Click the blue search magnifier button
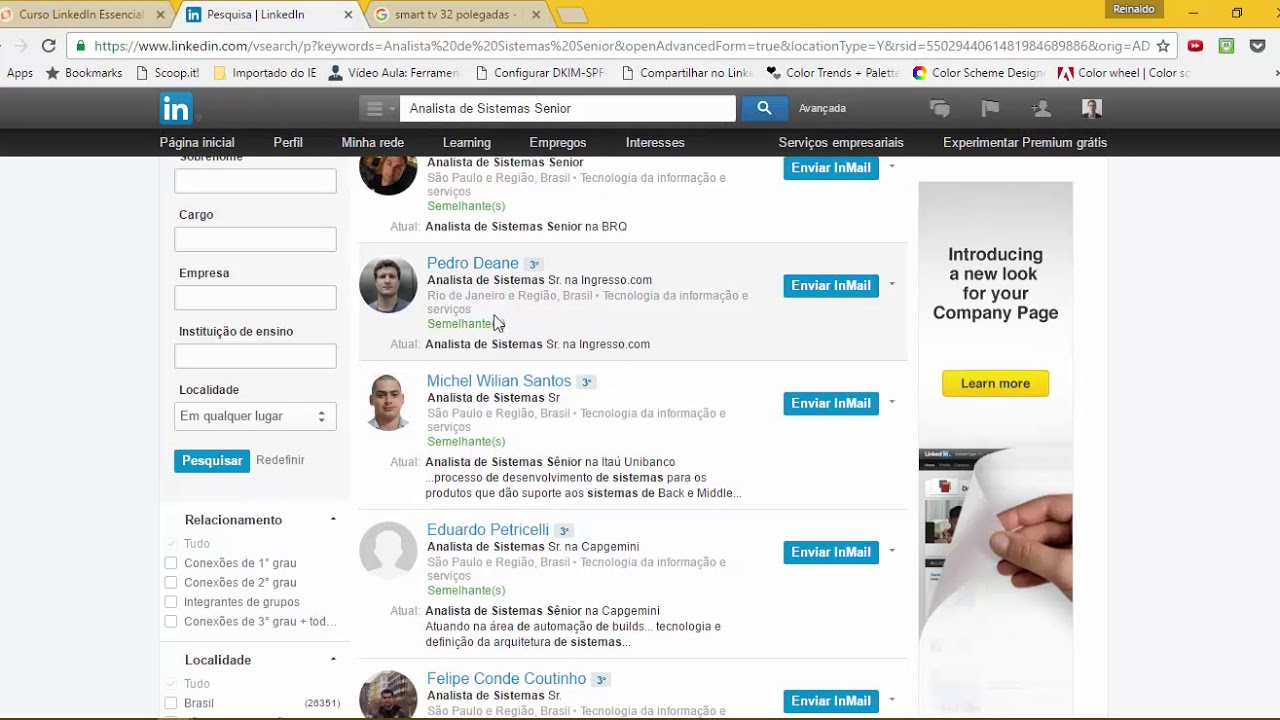This screenshot has width=1280, height=720. (764, 108)
